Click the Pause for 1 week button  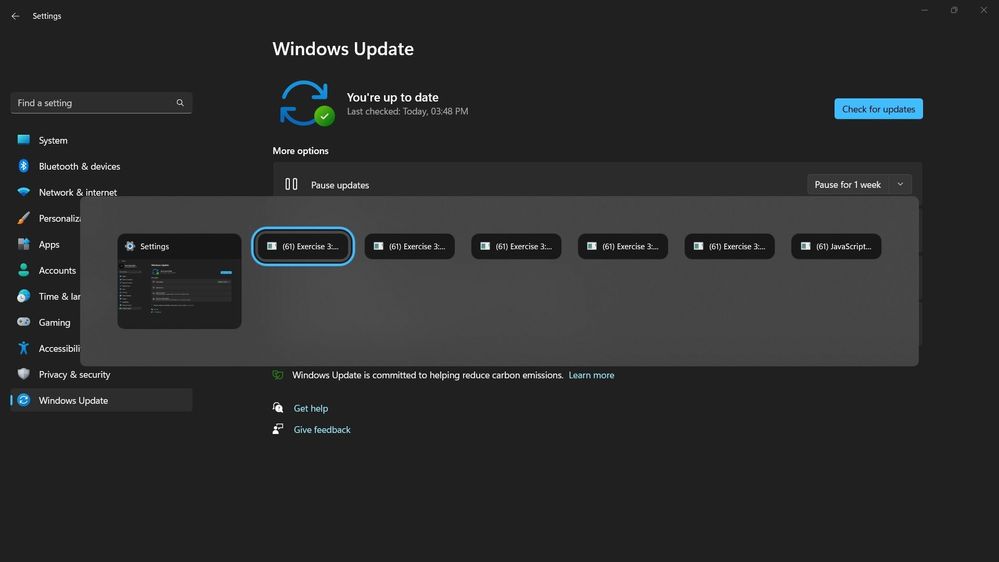(847, 184)
